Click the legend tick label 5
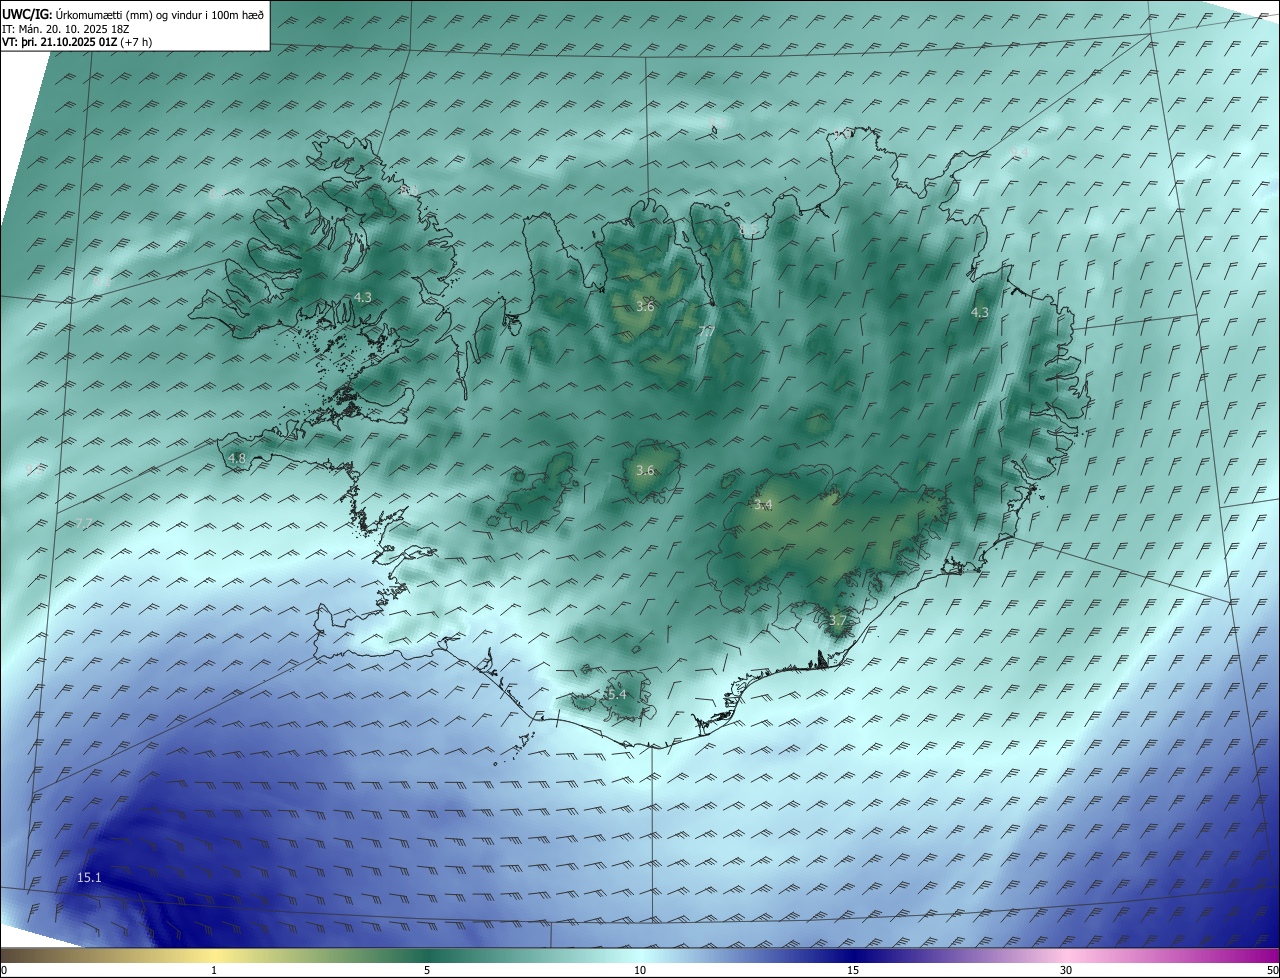This screenshot has width=1280, height=978. [x=427, y=970]
